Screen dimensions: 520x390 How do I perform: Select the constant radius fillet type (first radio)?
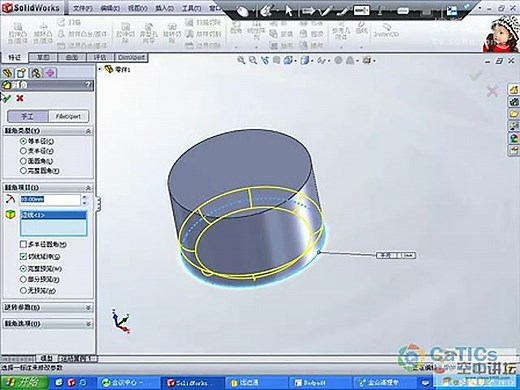tap(23, 141)
